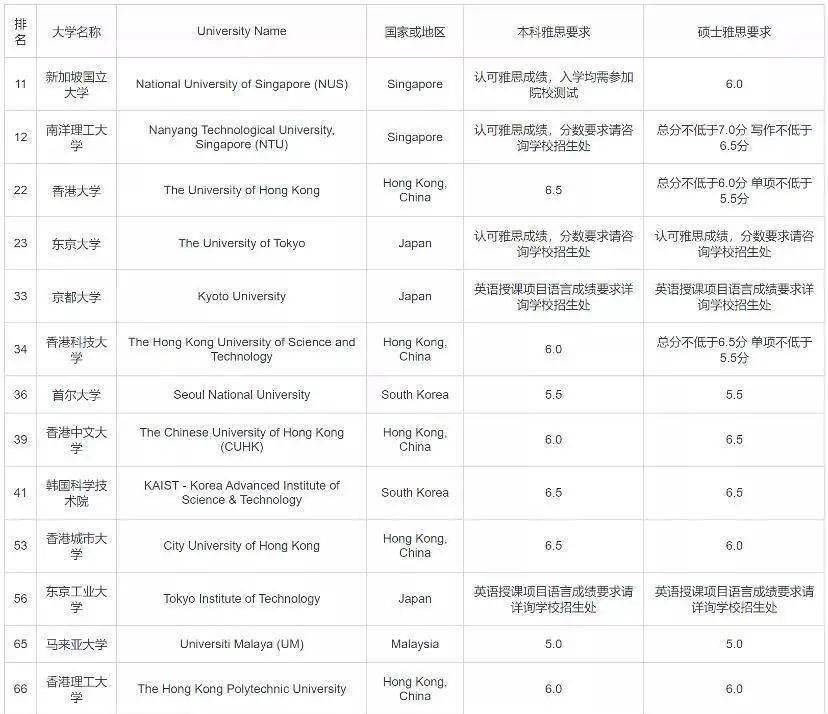
Task: Click the '排名' header cell
Action: (x=20, y=31)
